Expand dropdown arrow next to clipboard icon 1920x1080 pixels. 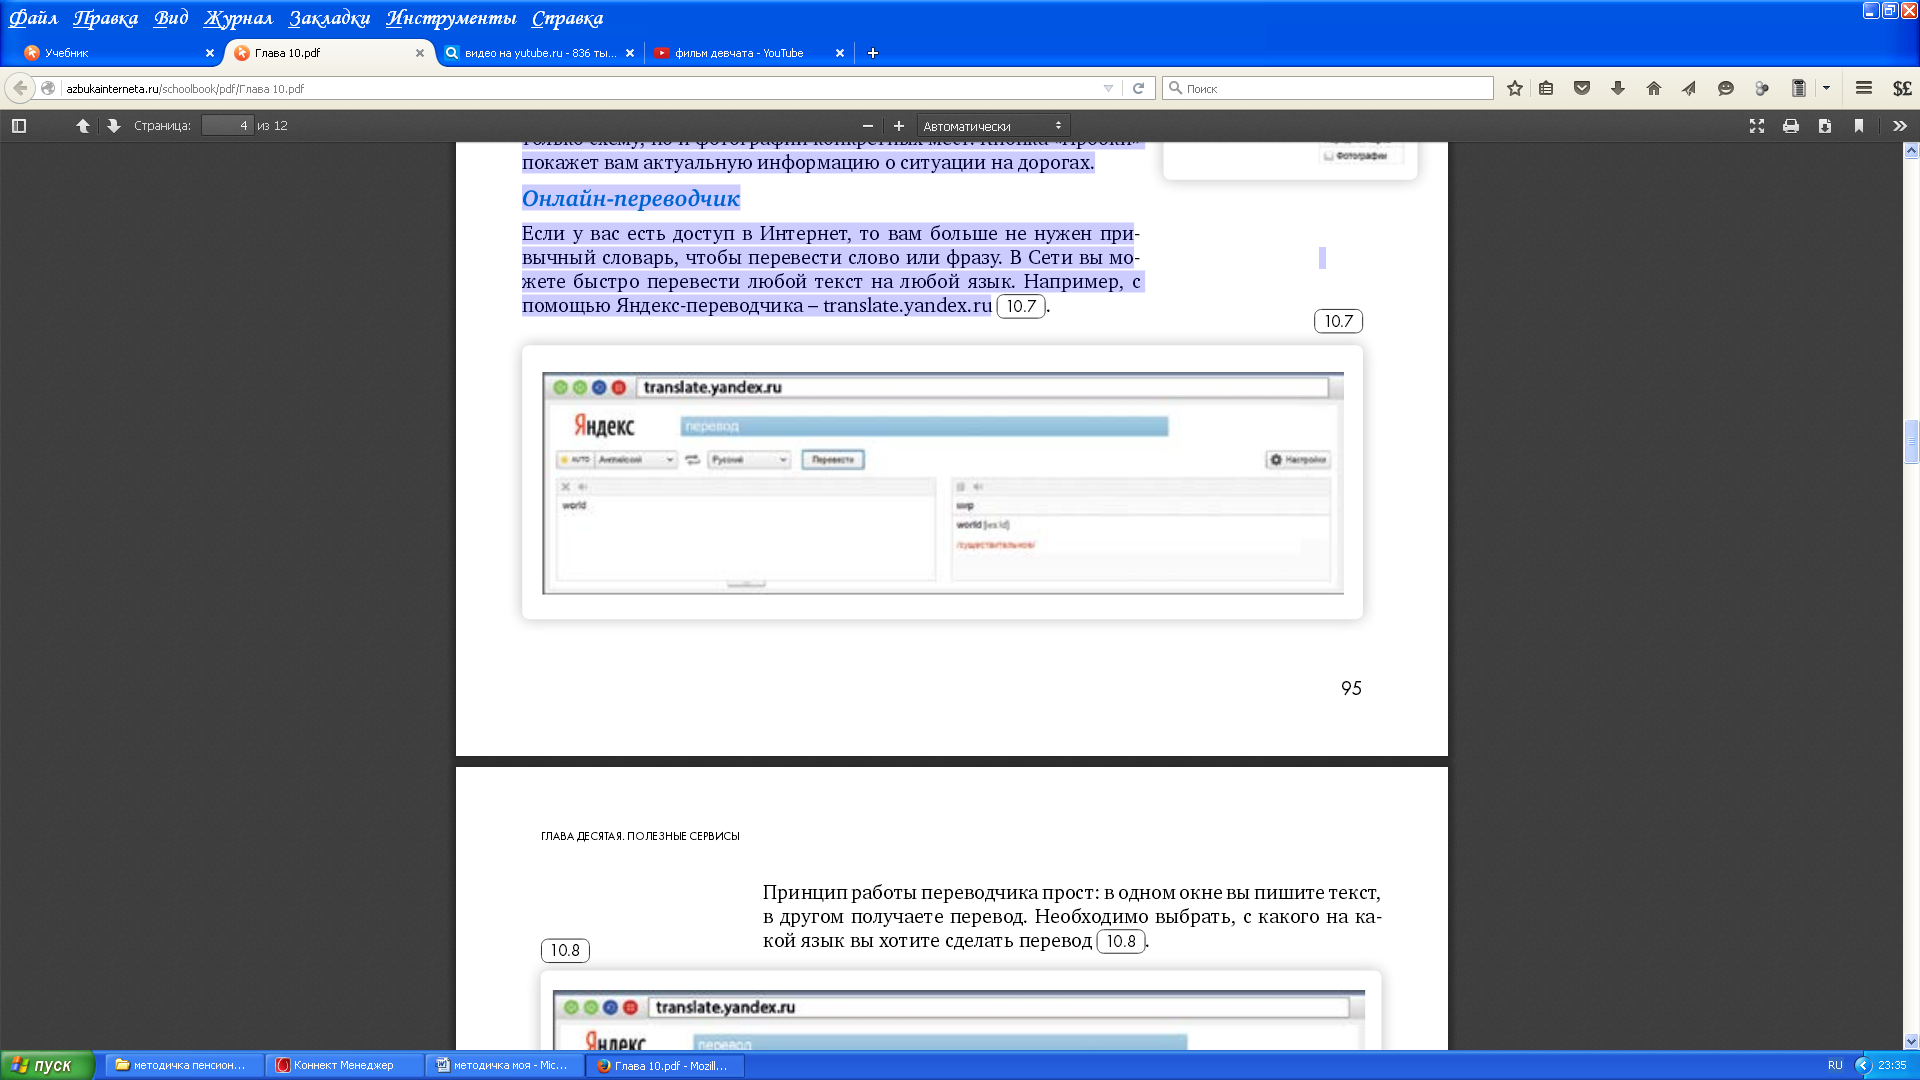[x=1826, y=89]
